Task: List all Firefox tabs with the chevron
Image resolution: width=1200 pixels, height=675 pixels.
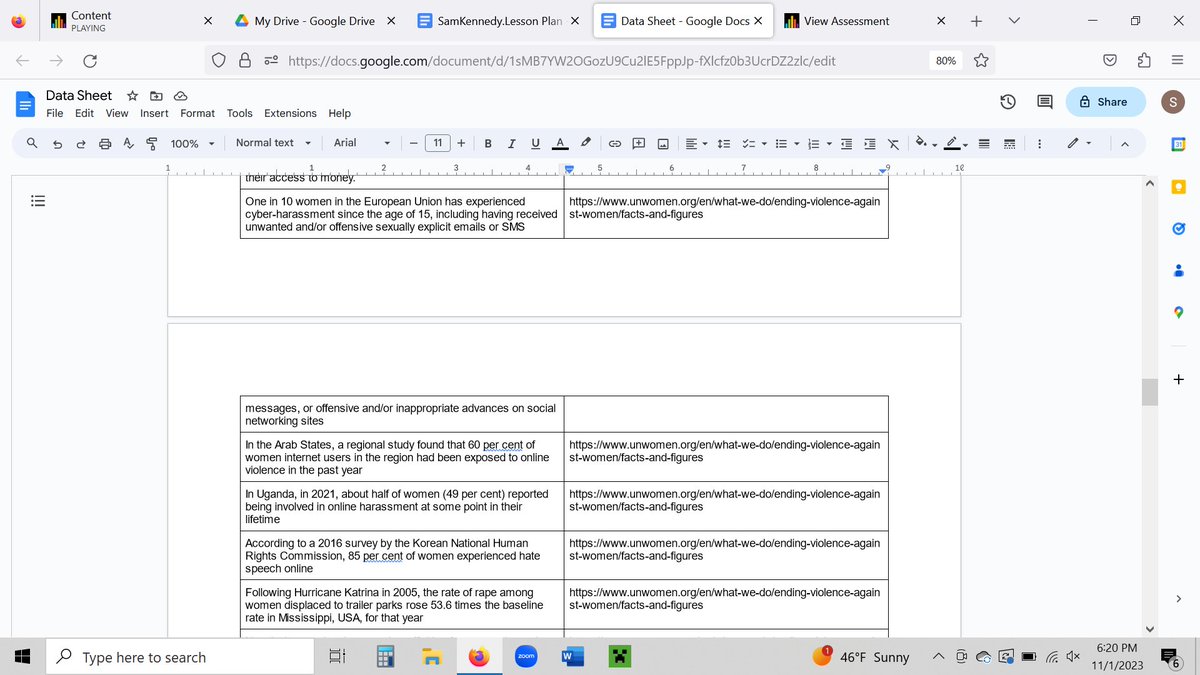Action: 1014,20
